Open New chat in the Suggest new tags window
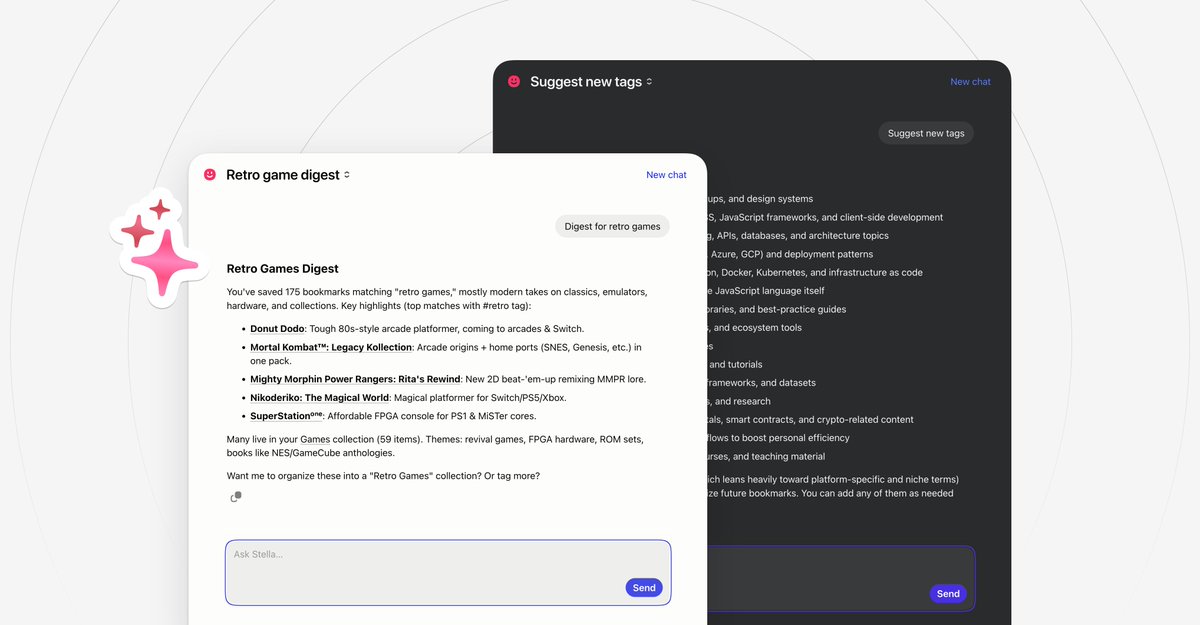The width and height of the screenshot is (1200, 625). tap(970, 81)
